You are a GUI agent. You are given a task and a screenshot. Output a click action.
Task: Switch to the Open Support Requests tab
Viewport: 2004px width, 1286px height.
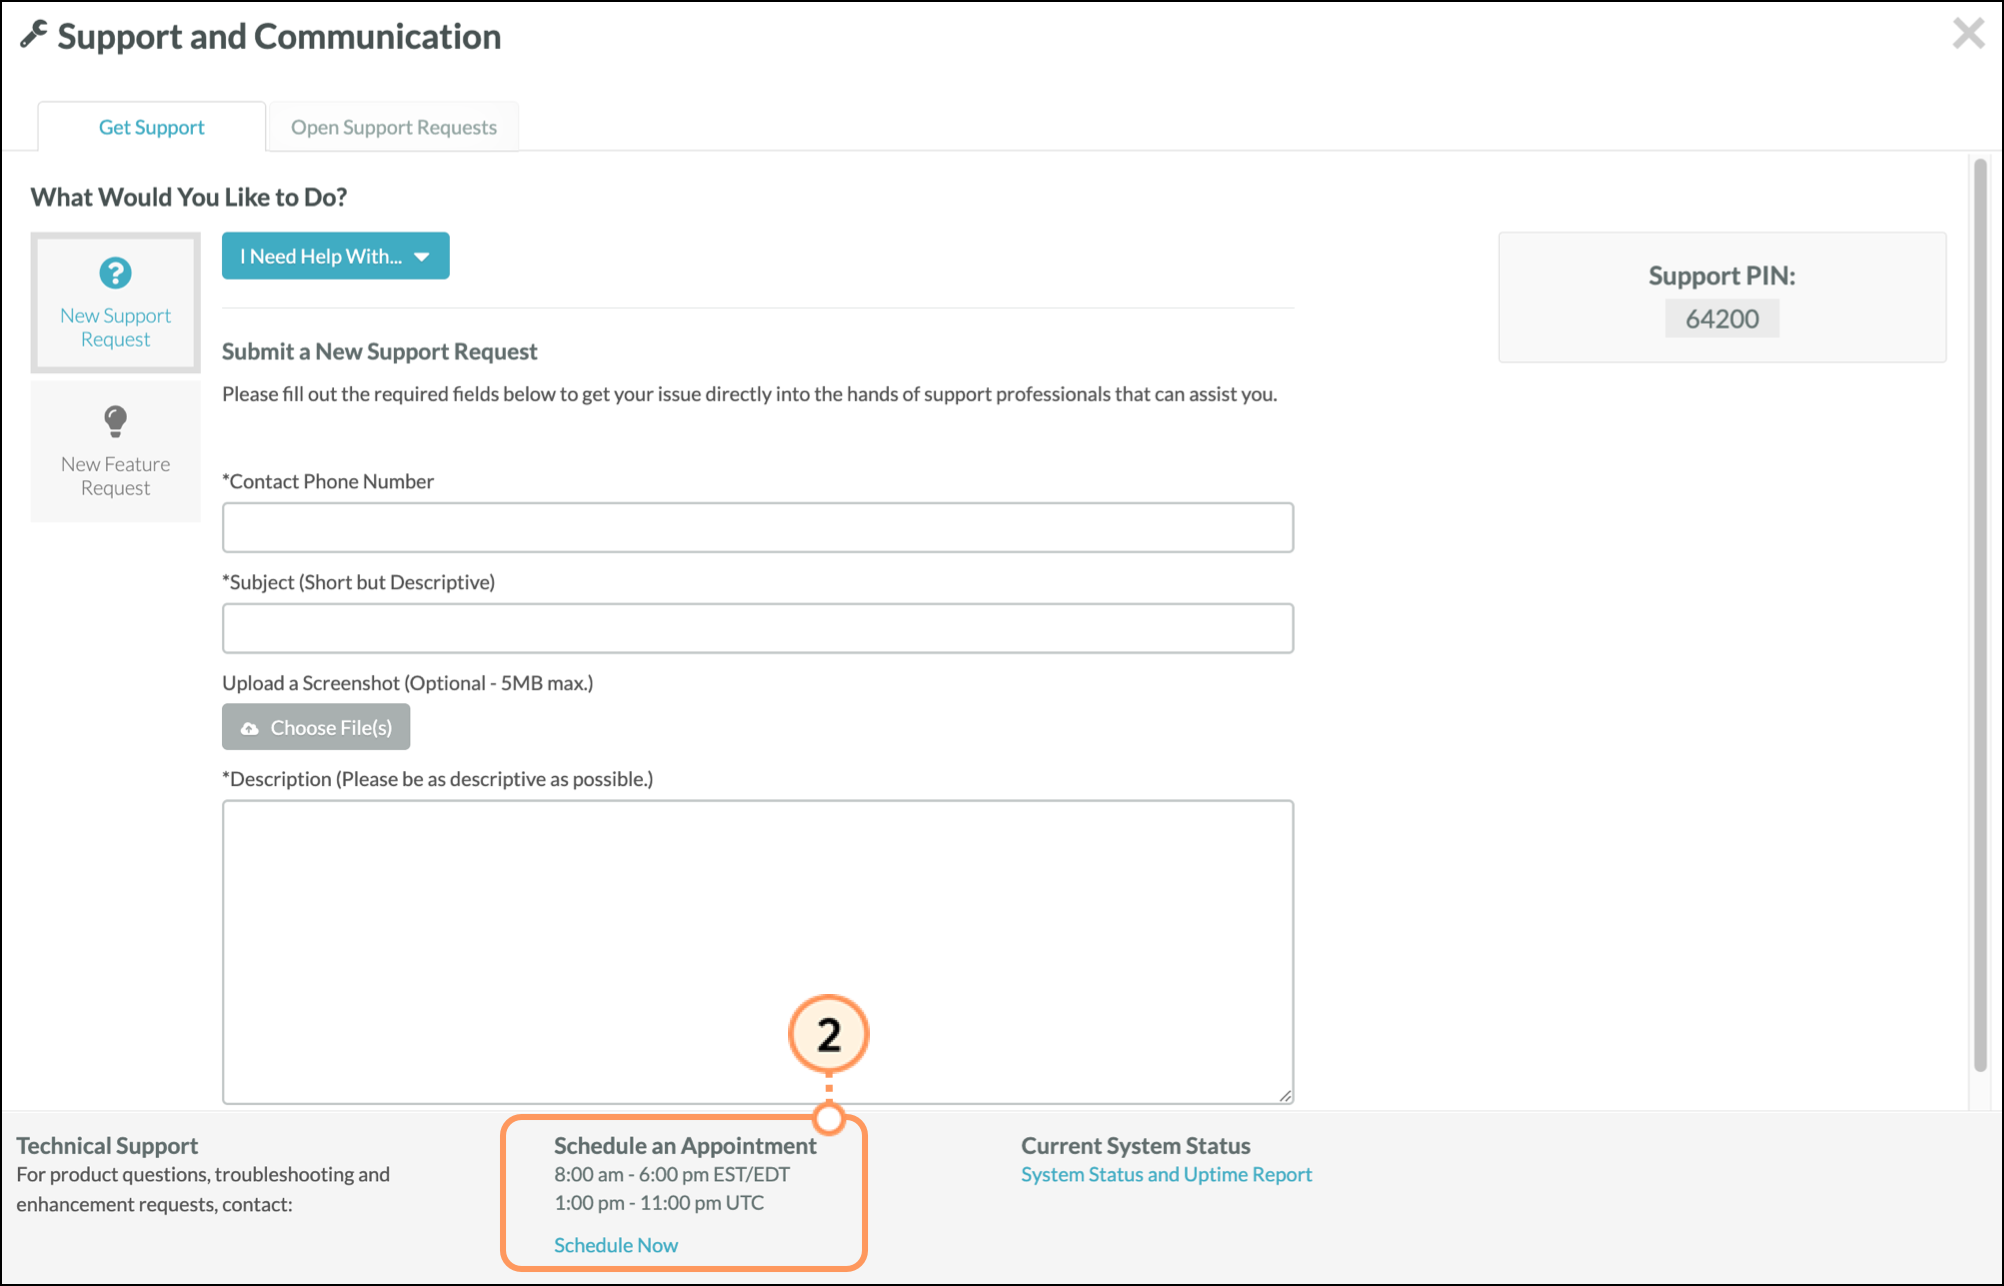tap(393, 127)
